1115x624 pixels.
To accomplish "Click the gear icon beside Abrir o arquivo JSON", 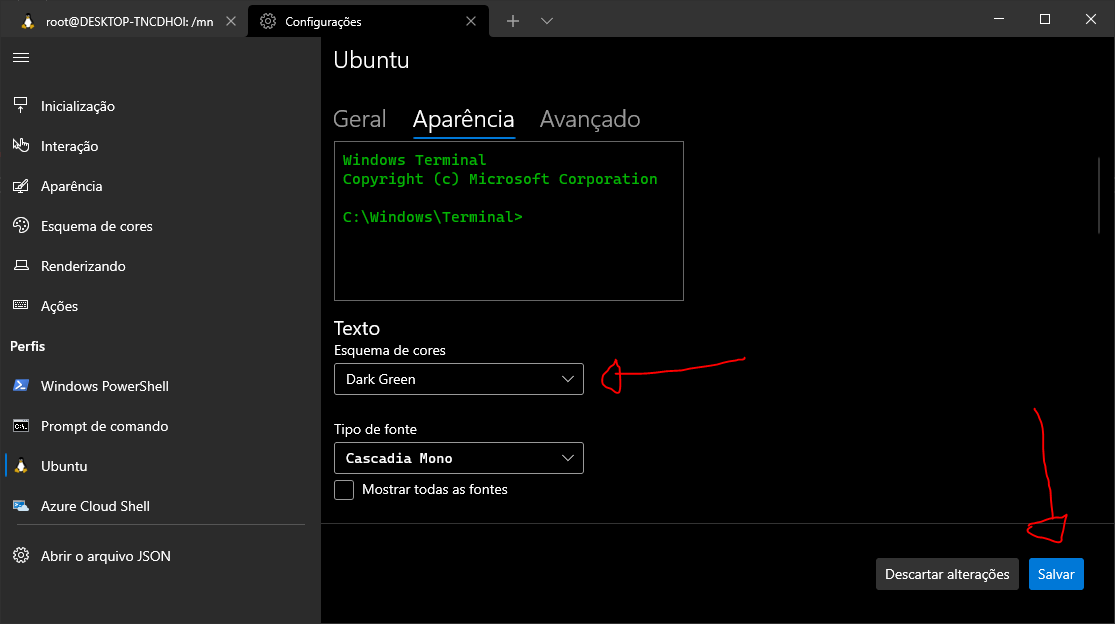I will 21,556.
